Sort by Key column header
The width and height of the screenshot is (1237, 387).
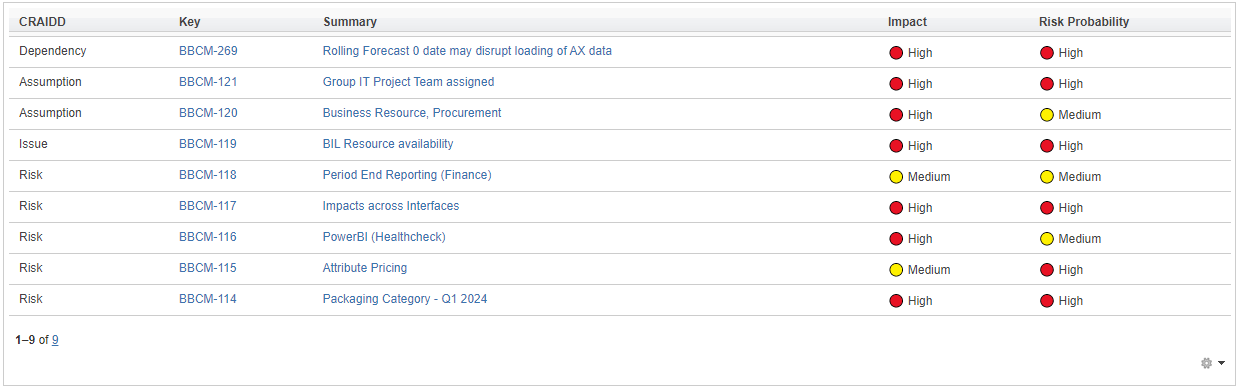(189, 22)
